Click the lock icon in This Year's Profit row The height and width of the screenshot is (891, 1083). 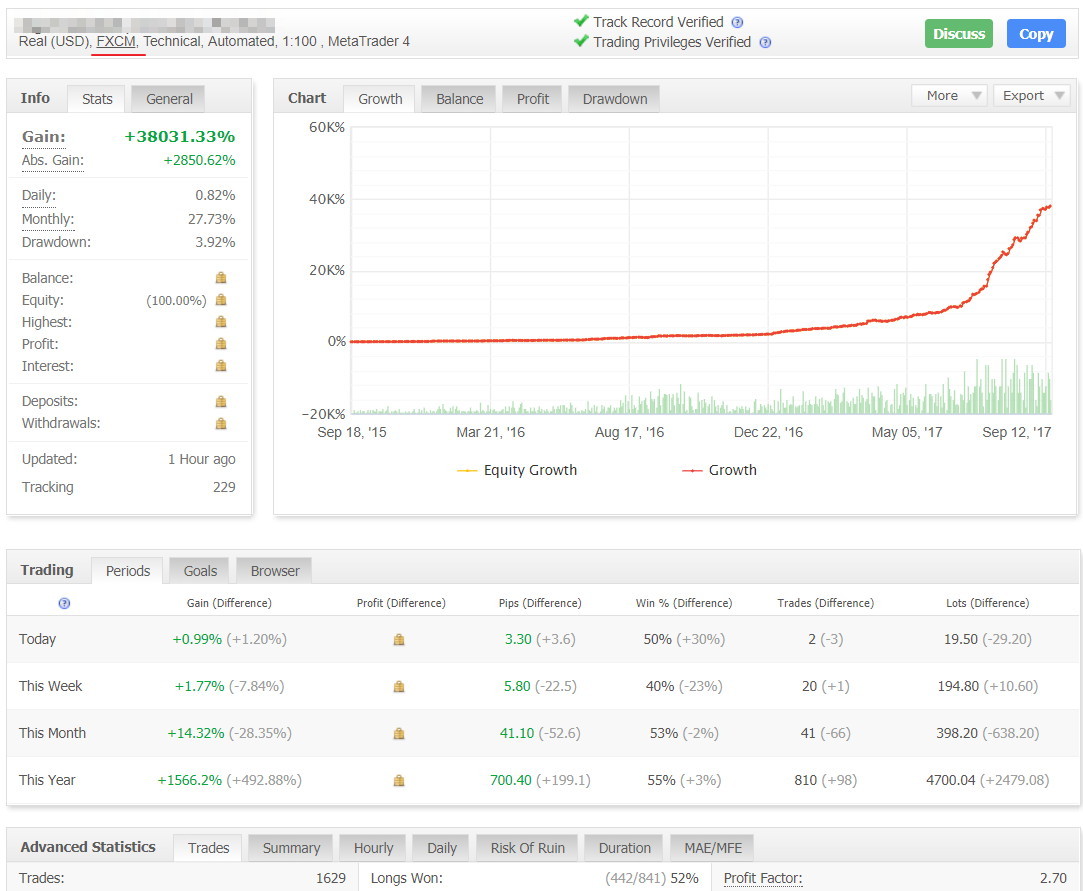tap(399, 780)
